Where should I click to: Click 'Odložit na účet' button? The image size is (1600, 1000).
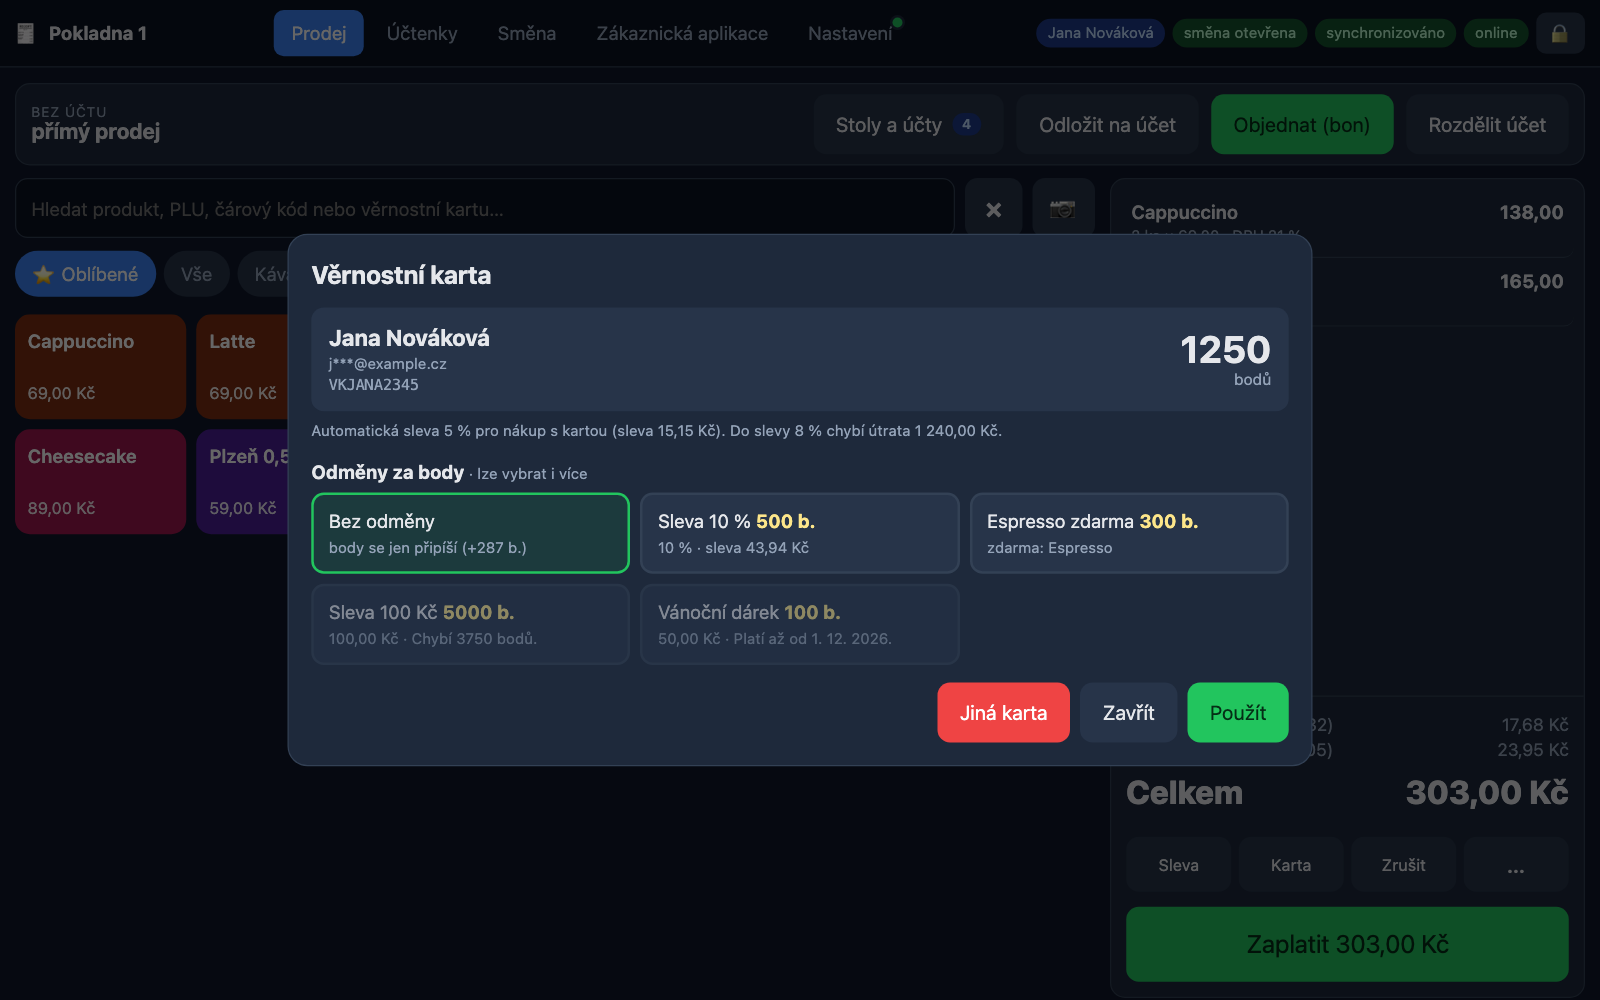[x=1107, y=125]
